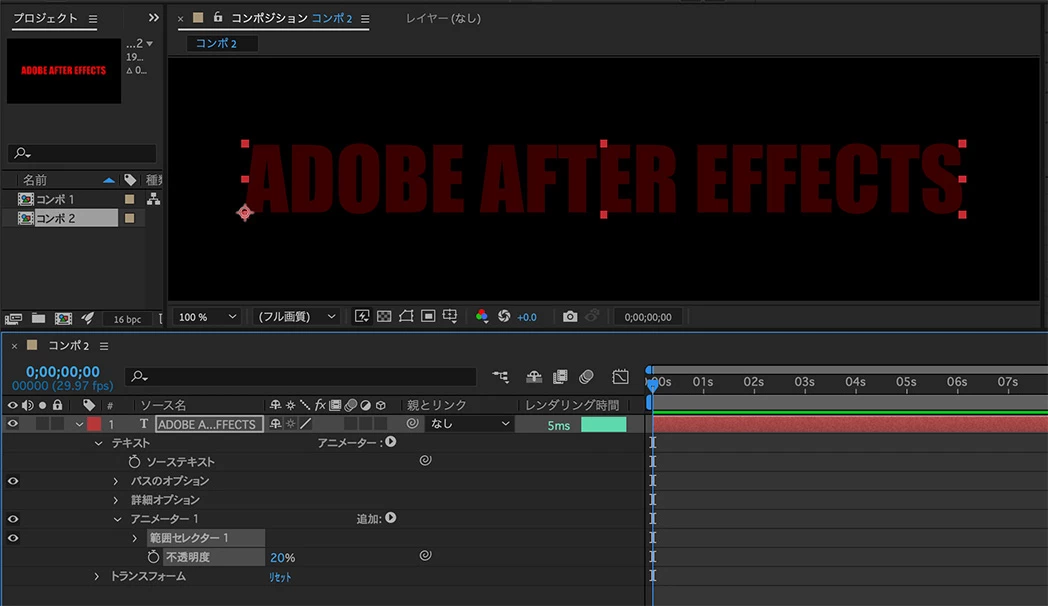
Task: Toggle the transparency grid icon
Action: pyautogui.click(x=384, y=316)
